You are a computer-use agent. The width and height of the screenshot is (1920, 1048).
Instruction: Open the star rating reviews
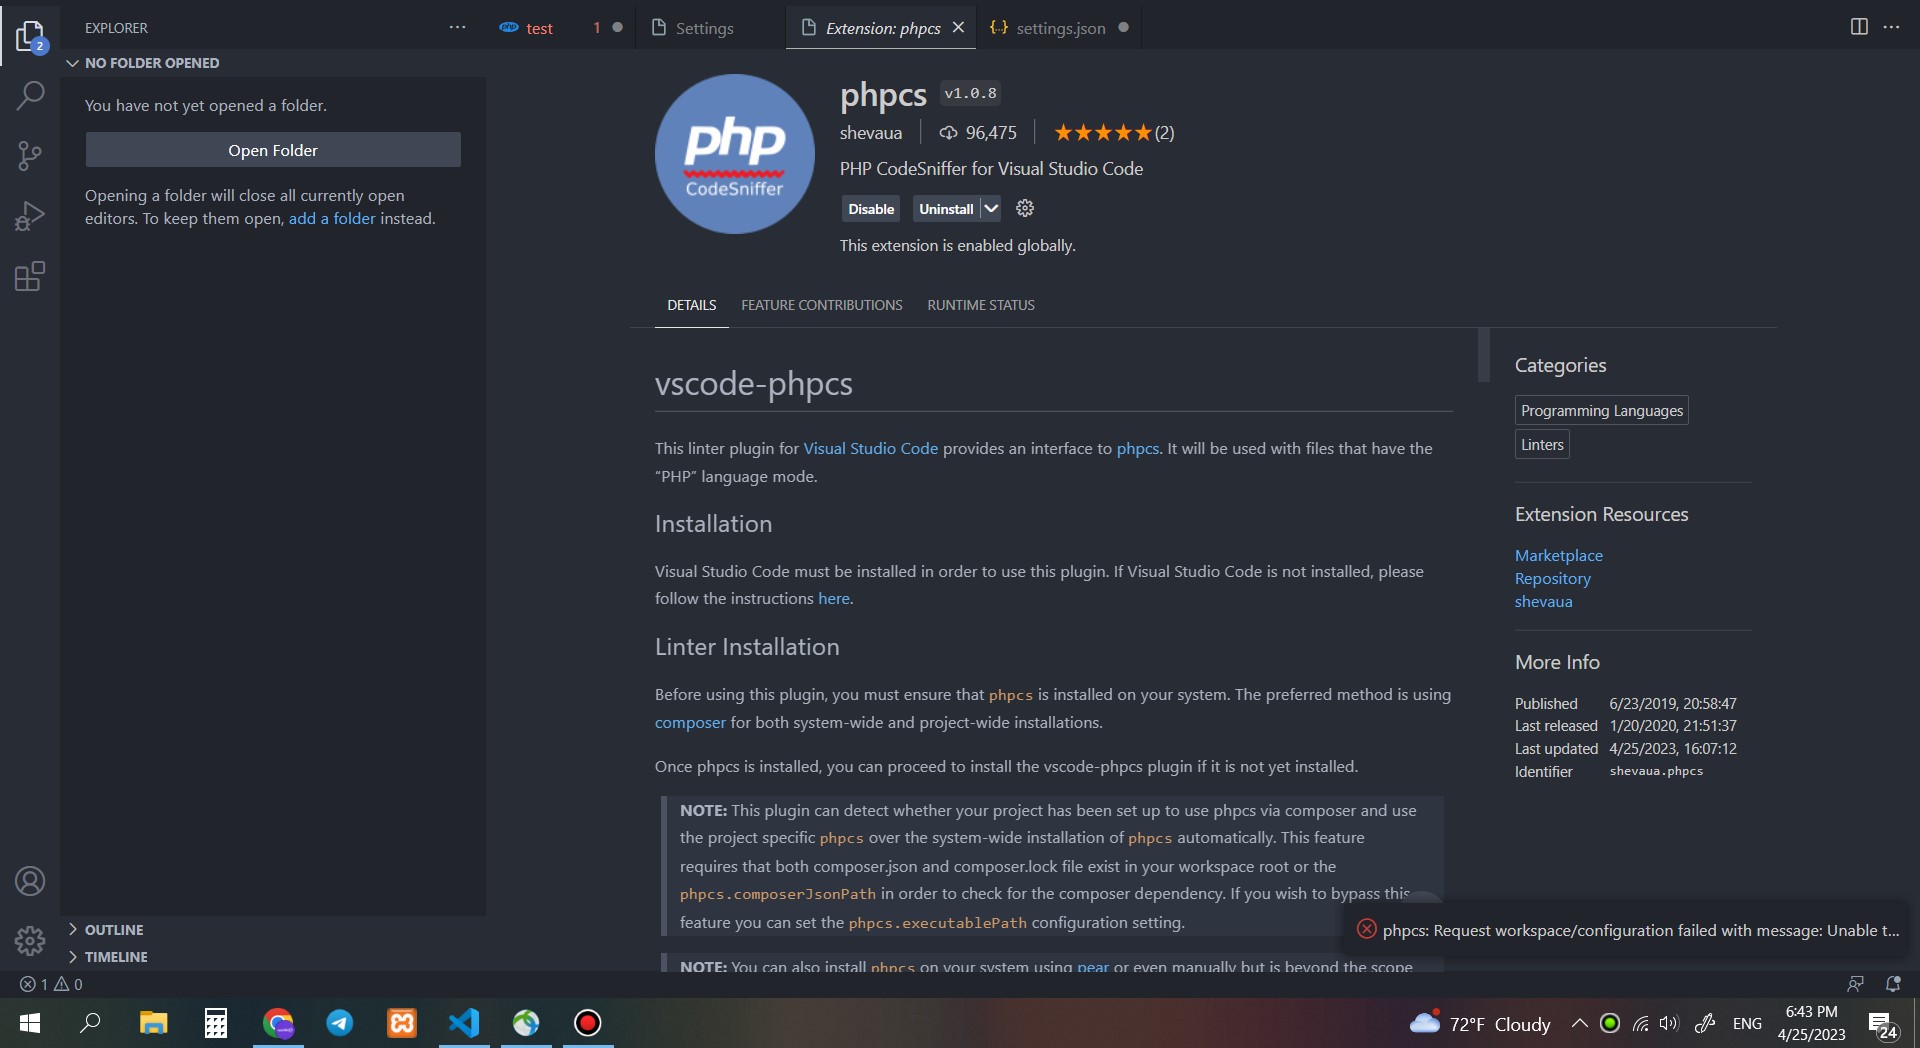pos(1114,132)
